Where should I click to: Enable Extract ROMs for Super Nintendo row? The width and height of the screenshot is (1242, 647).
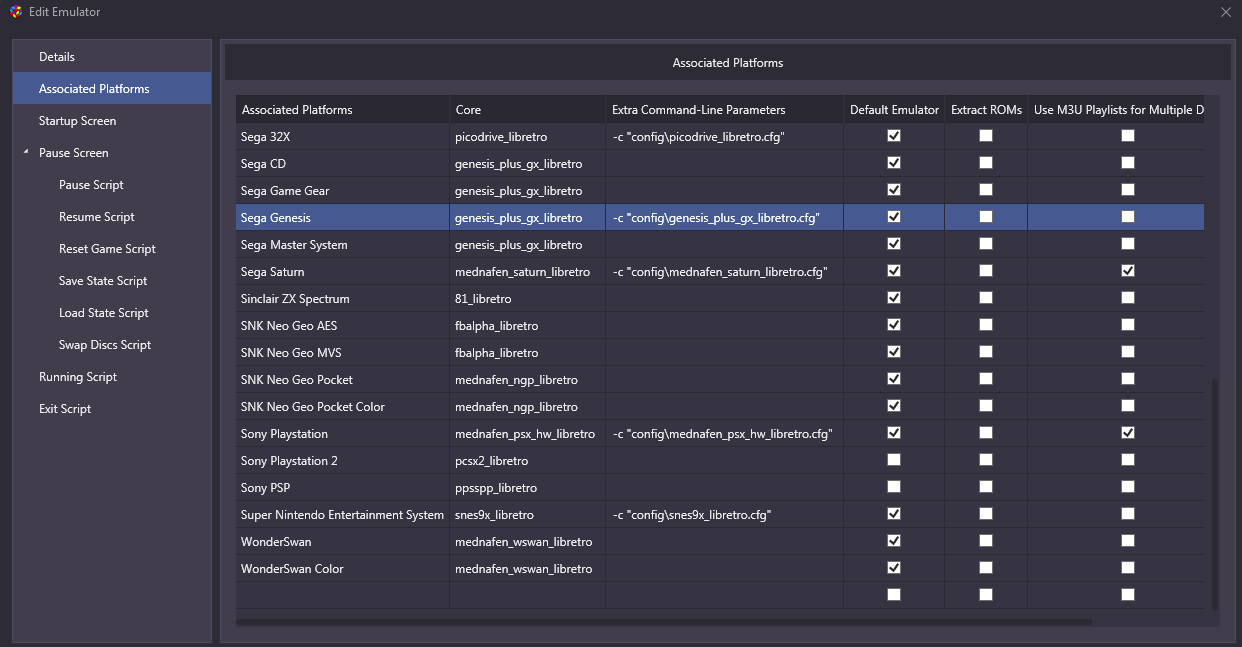(x=986, y=514)
